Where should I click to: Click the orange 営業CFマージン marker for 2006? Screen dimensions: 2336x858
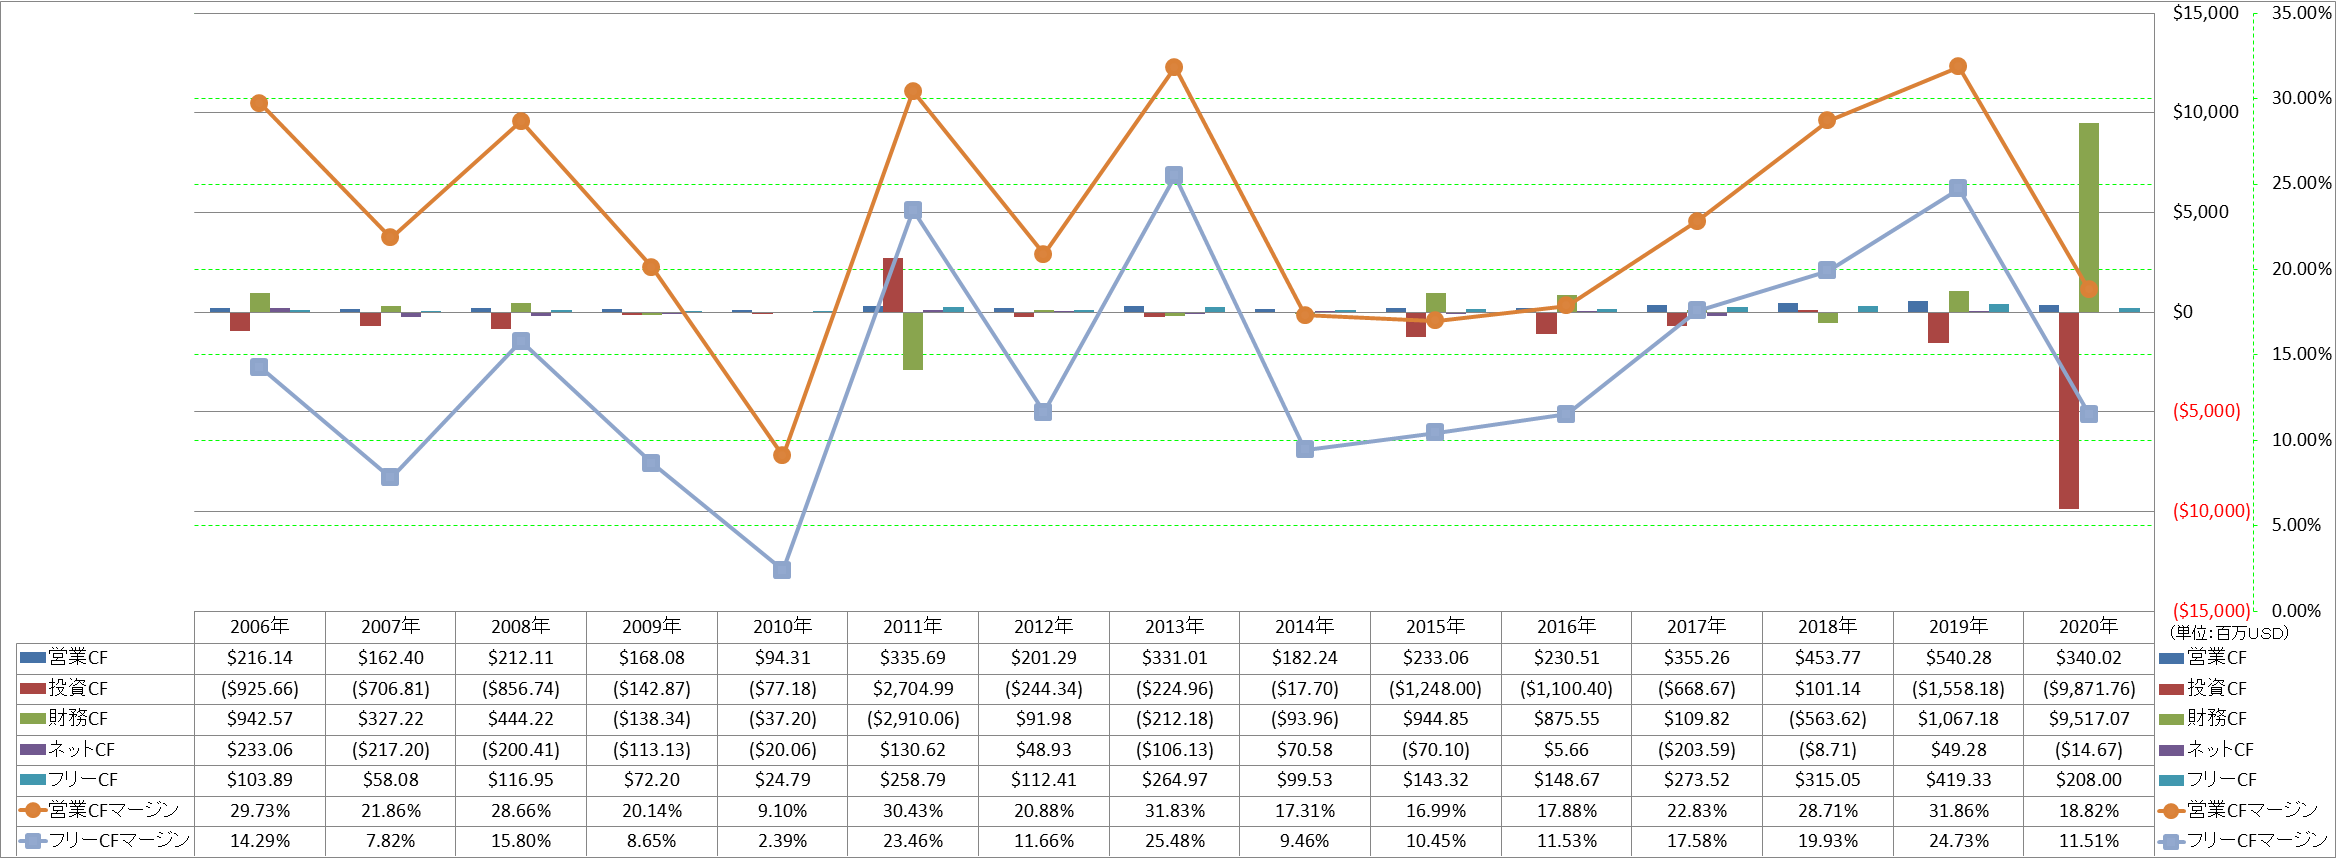click(260, 103)
